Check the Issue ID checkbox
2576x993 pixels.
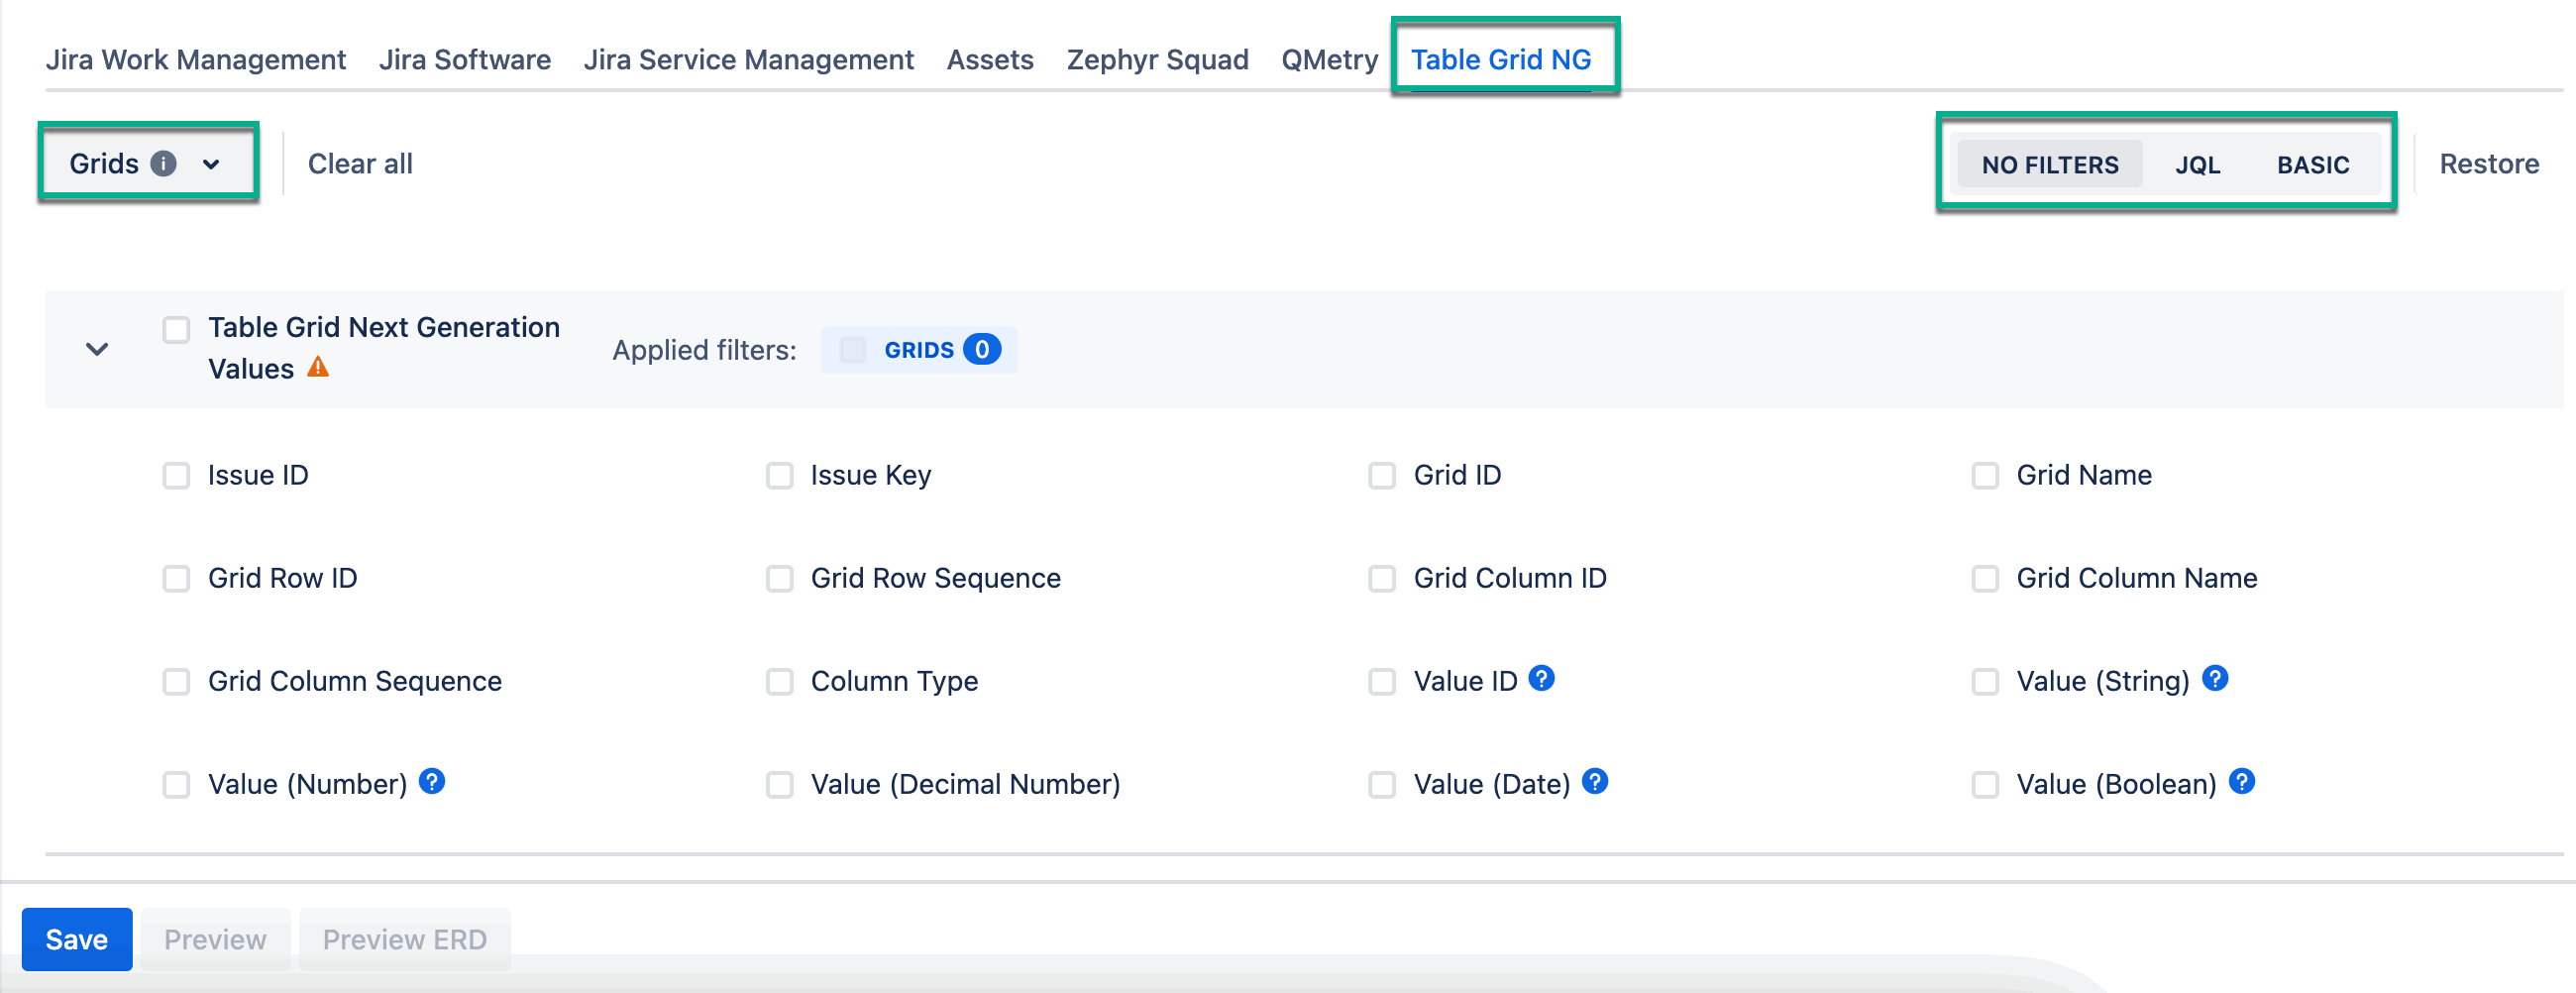pyautogui.click(x=176, y=475)
